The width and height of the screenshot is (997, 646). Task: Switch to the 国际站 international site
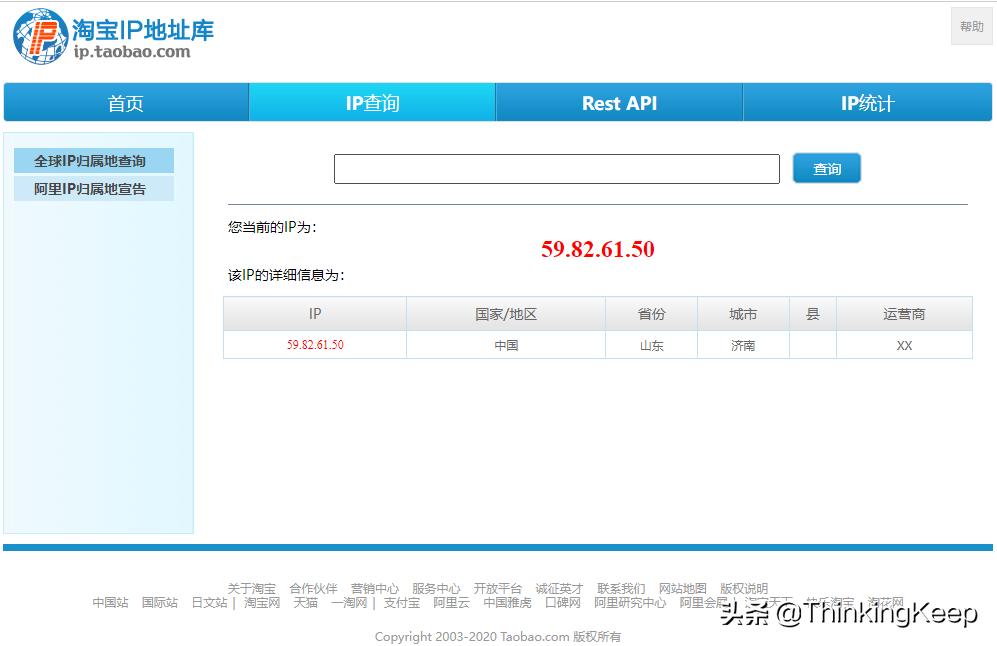(159, 604)
